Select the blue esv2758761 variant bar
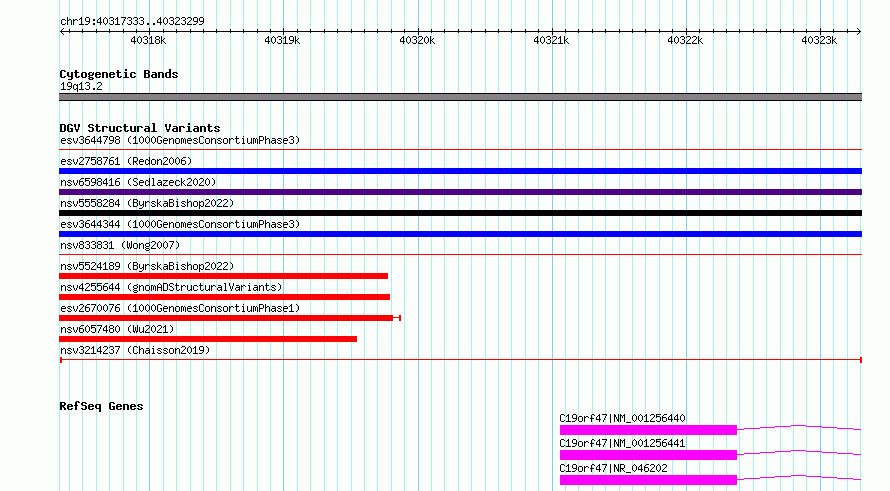Viewport: 890px width, 491px height. point(460,171)
